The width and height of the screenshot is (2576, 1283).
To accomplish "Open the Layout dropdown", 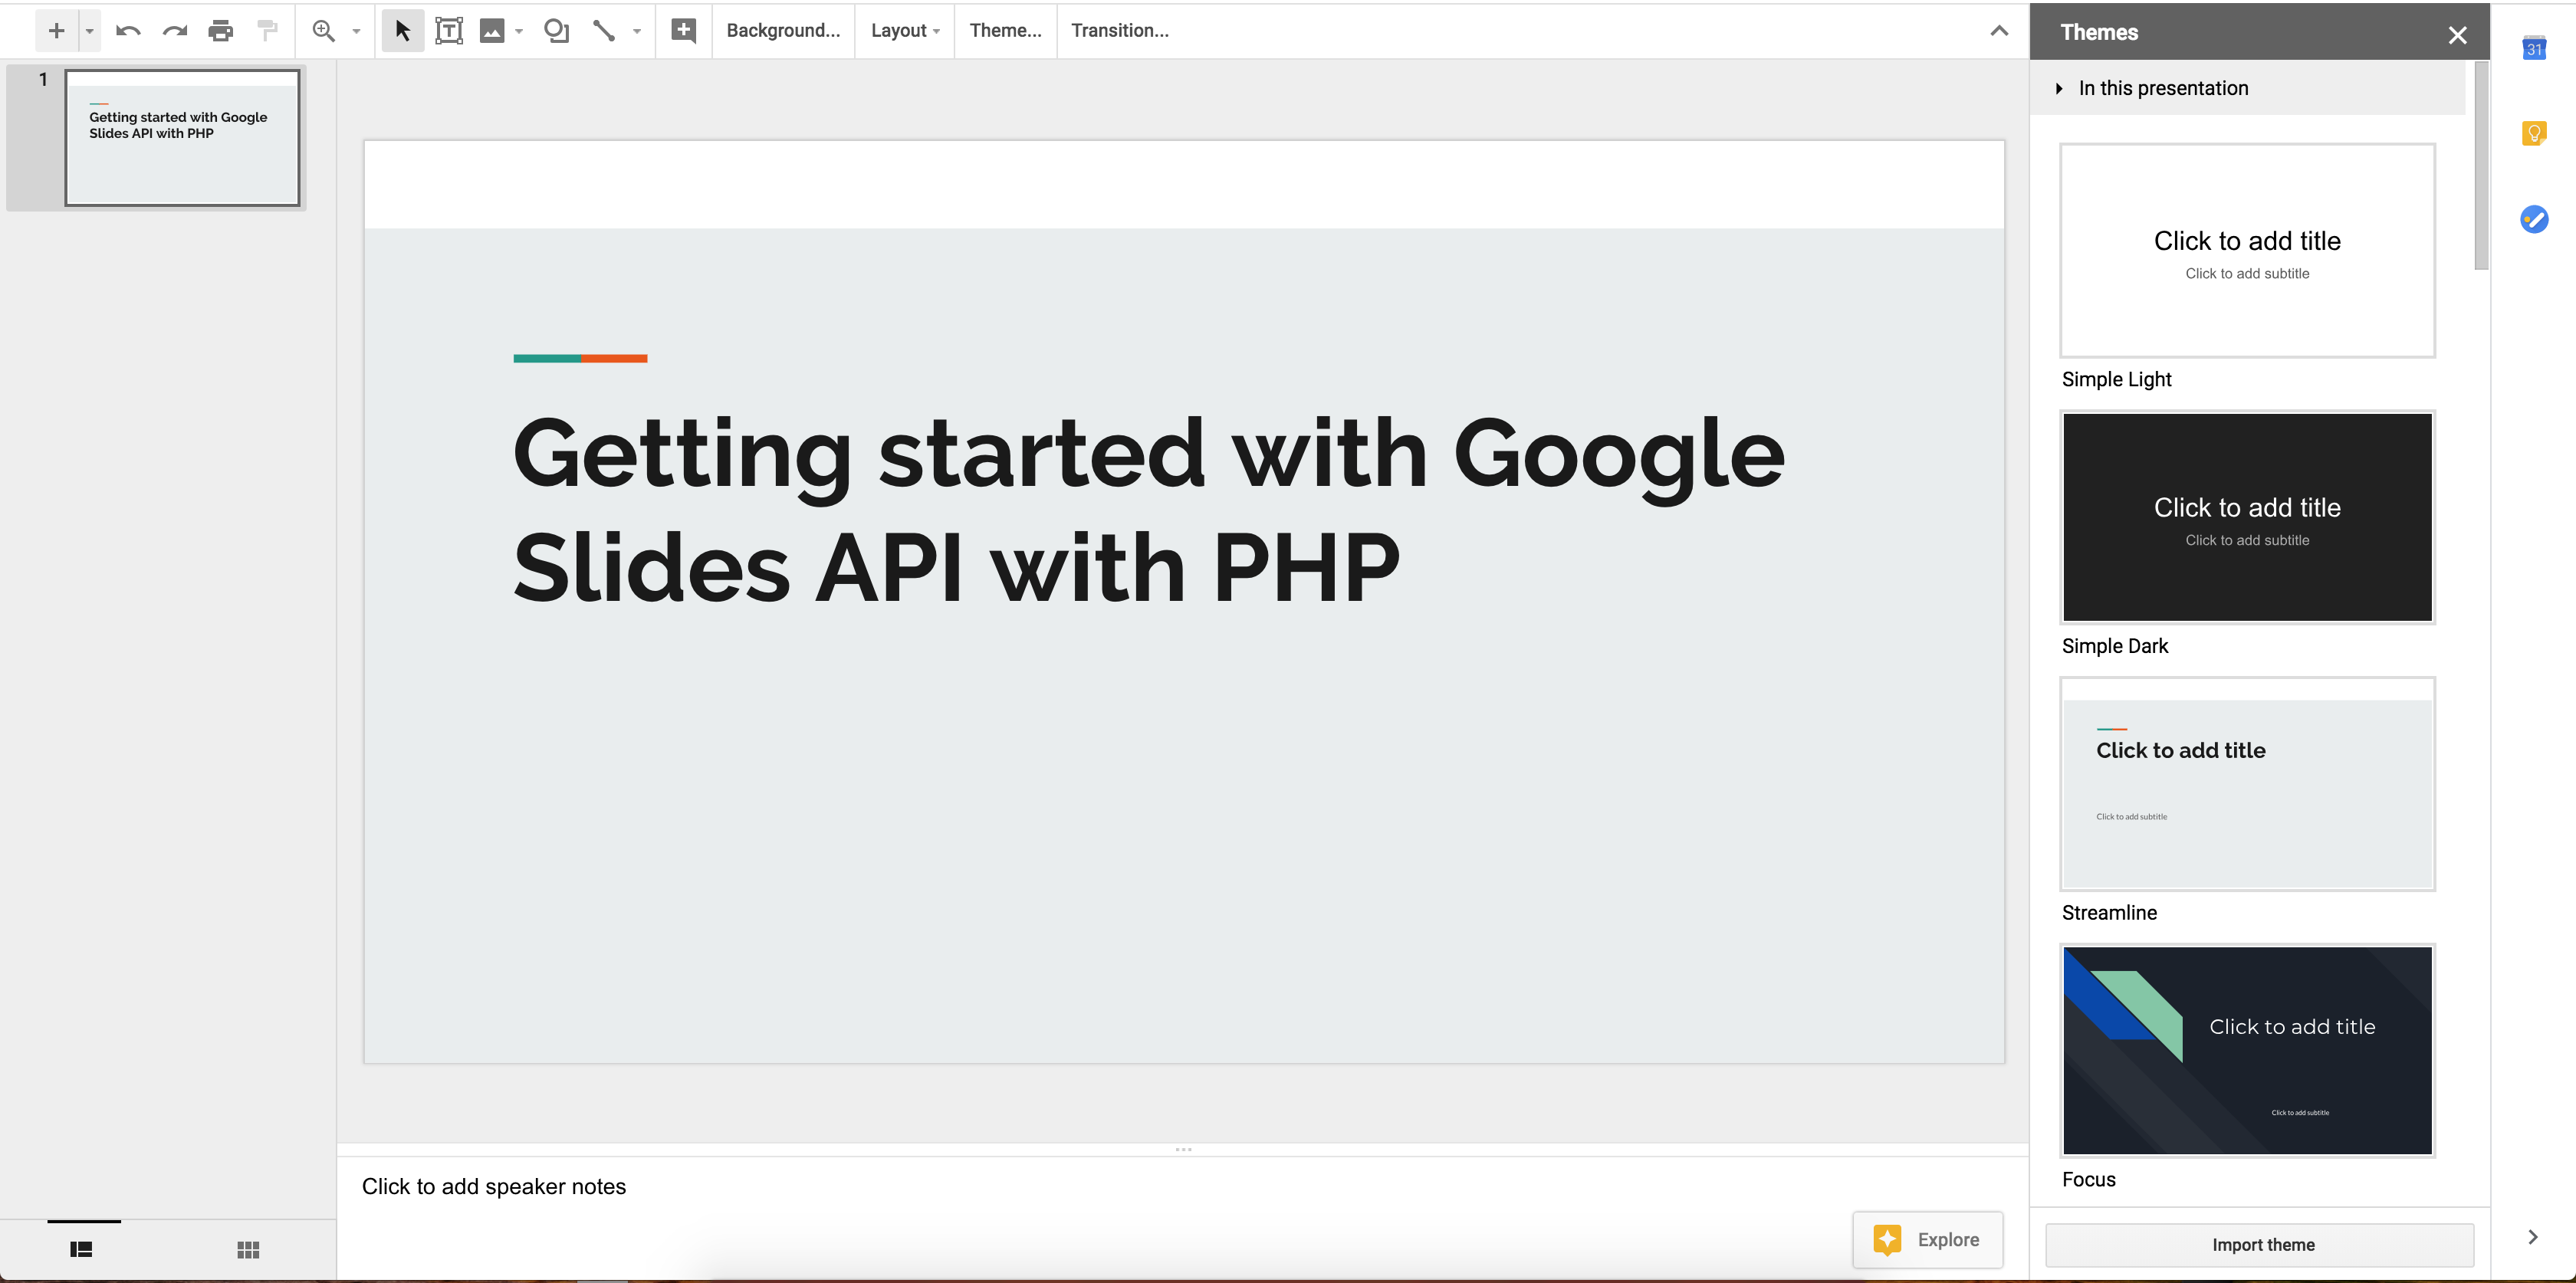I will 905,31.
